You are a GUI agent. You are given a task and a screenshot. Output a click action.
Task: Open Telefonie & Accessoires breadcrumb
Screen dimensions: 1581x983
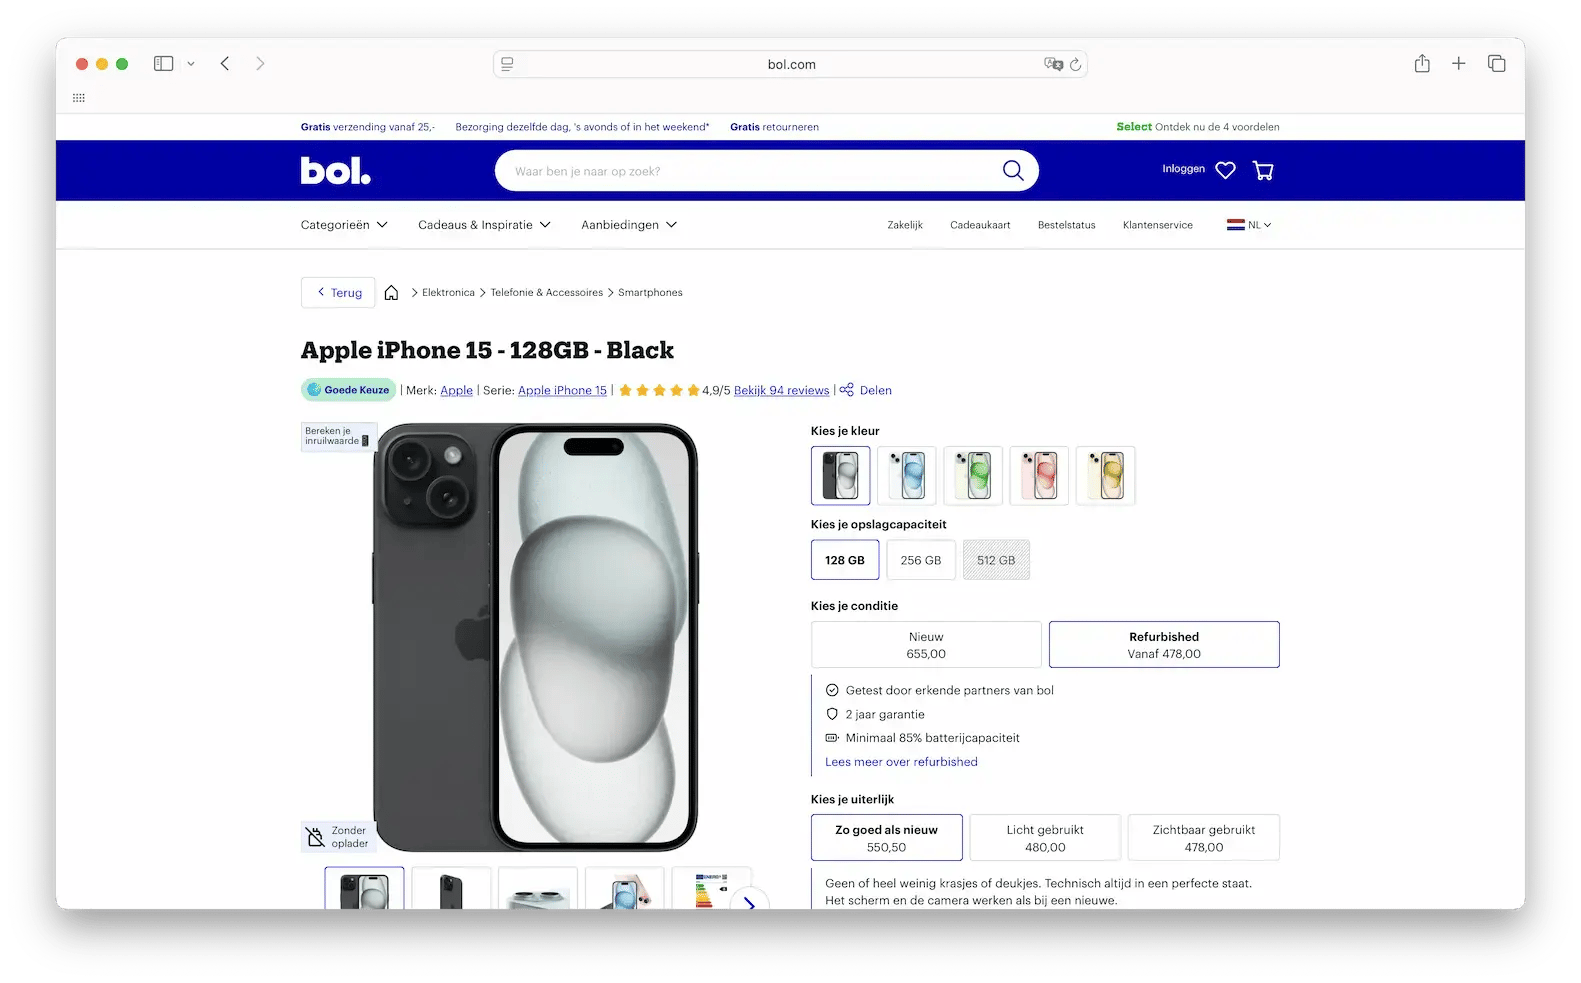546,293
